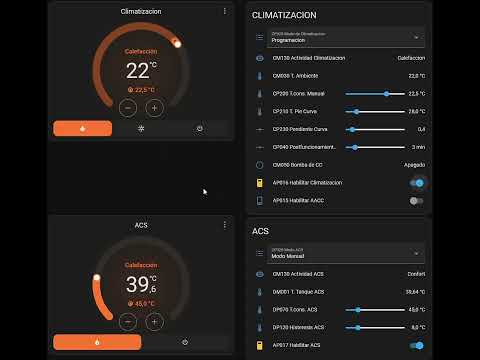Screen dimensions: 480x360
Task: Open the Modo ACS dropdown showing Modo Manual
Action: point(346,253)
